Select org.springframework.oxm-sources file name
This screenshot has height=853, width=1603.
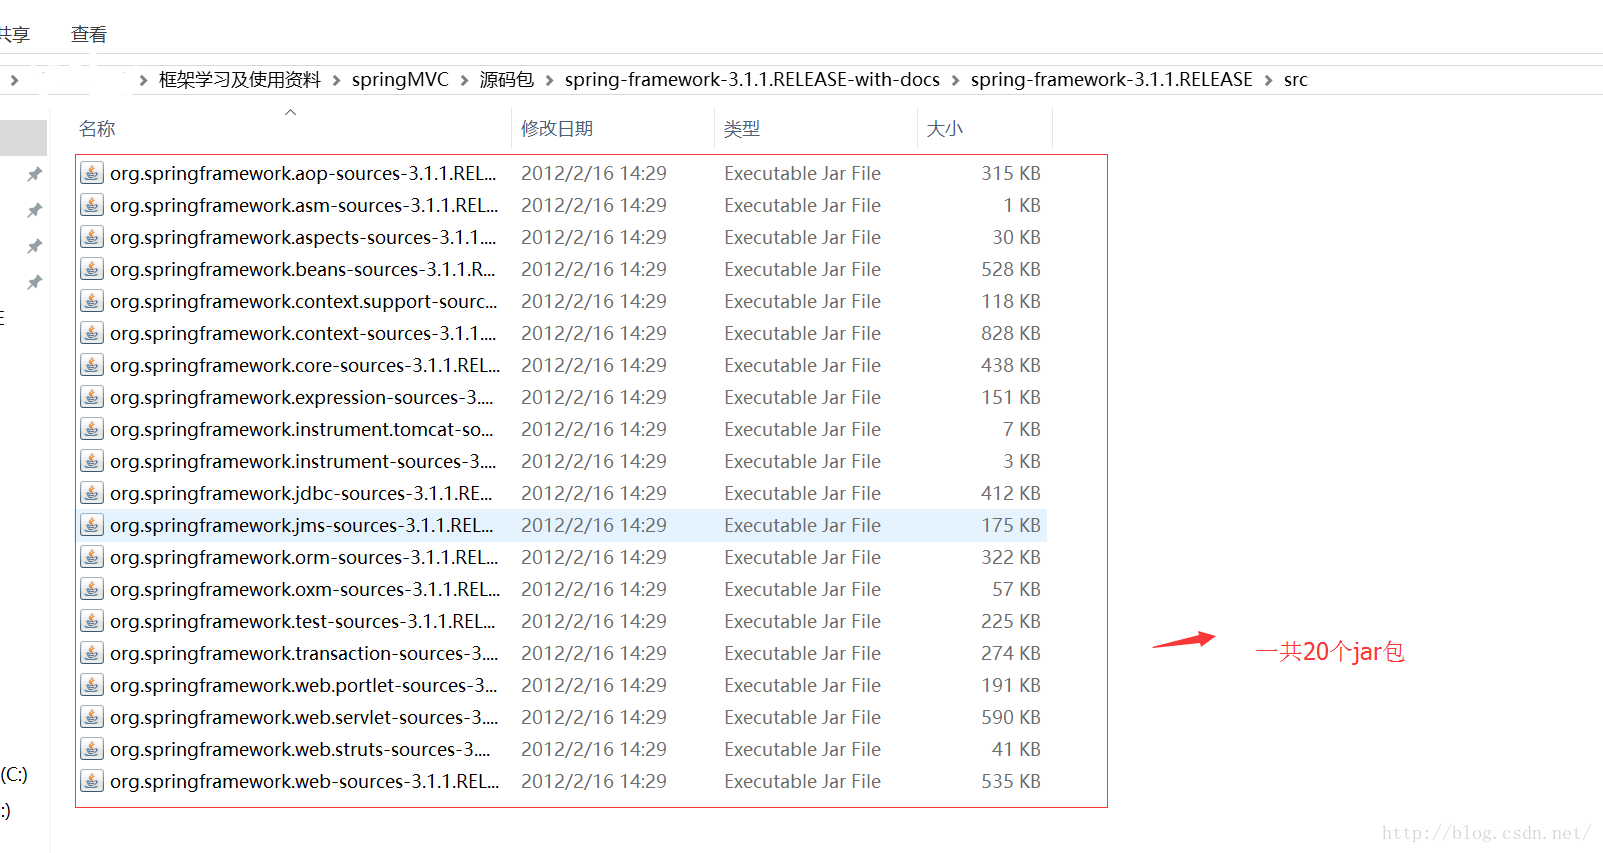click(x=305, y=589)
